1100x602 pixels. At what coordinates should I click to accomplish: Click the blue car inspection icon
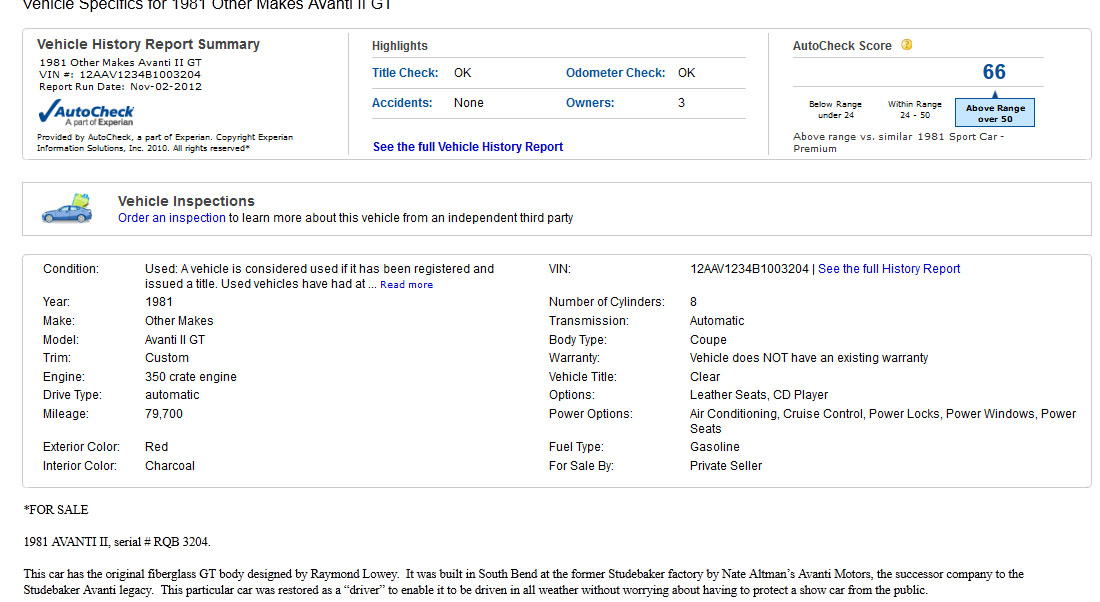click(67, 208)
